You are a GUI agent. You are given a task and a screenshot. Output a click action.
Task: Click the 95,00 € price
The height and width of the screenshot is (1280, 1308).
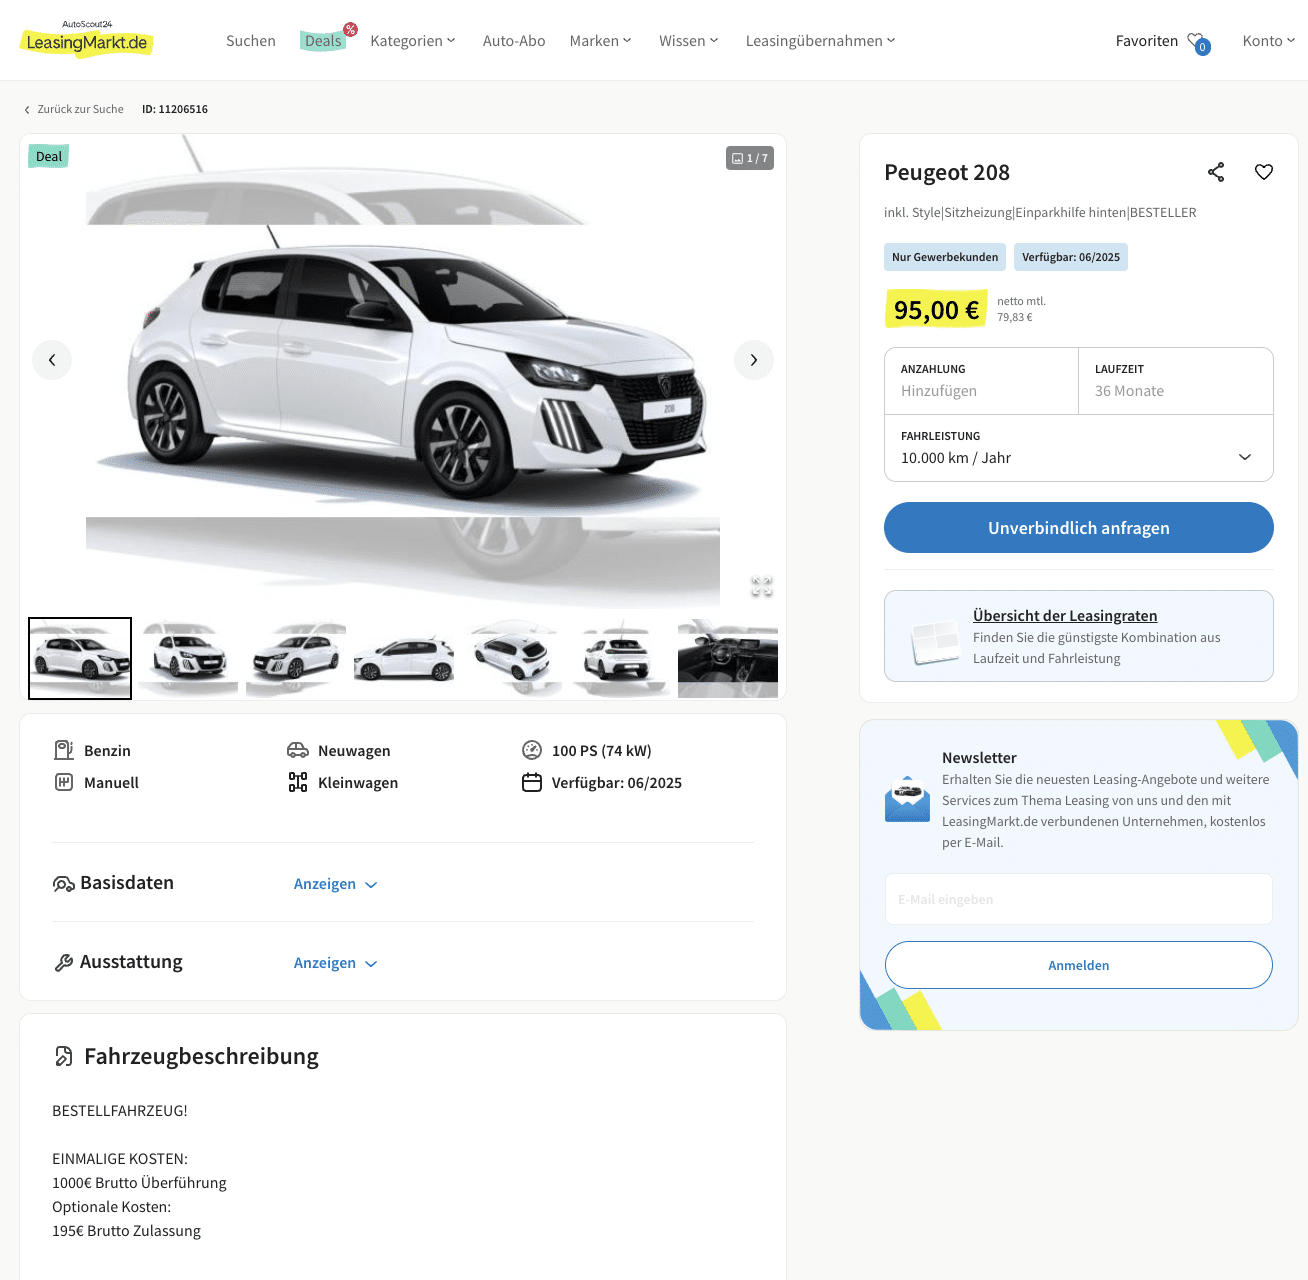point(936,310)
